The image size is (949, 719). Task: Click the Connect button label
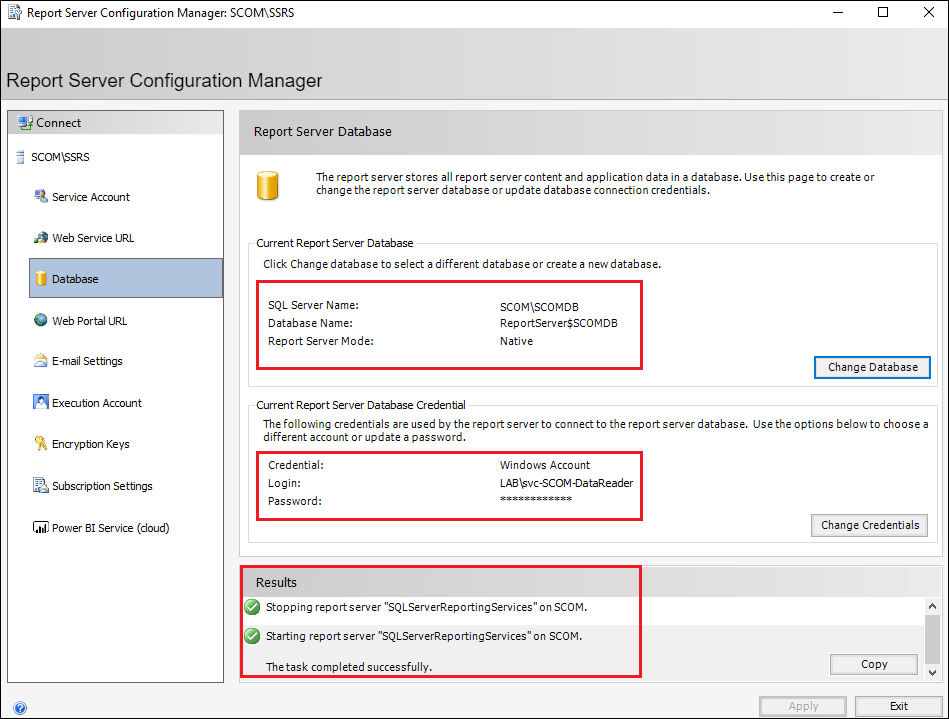click(58, 123)
